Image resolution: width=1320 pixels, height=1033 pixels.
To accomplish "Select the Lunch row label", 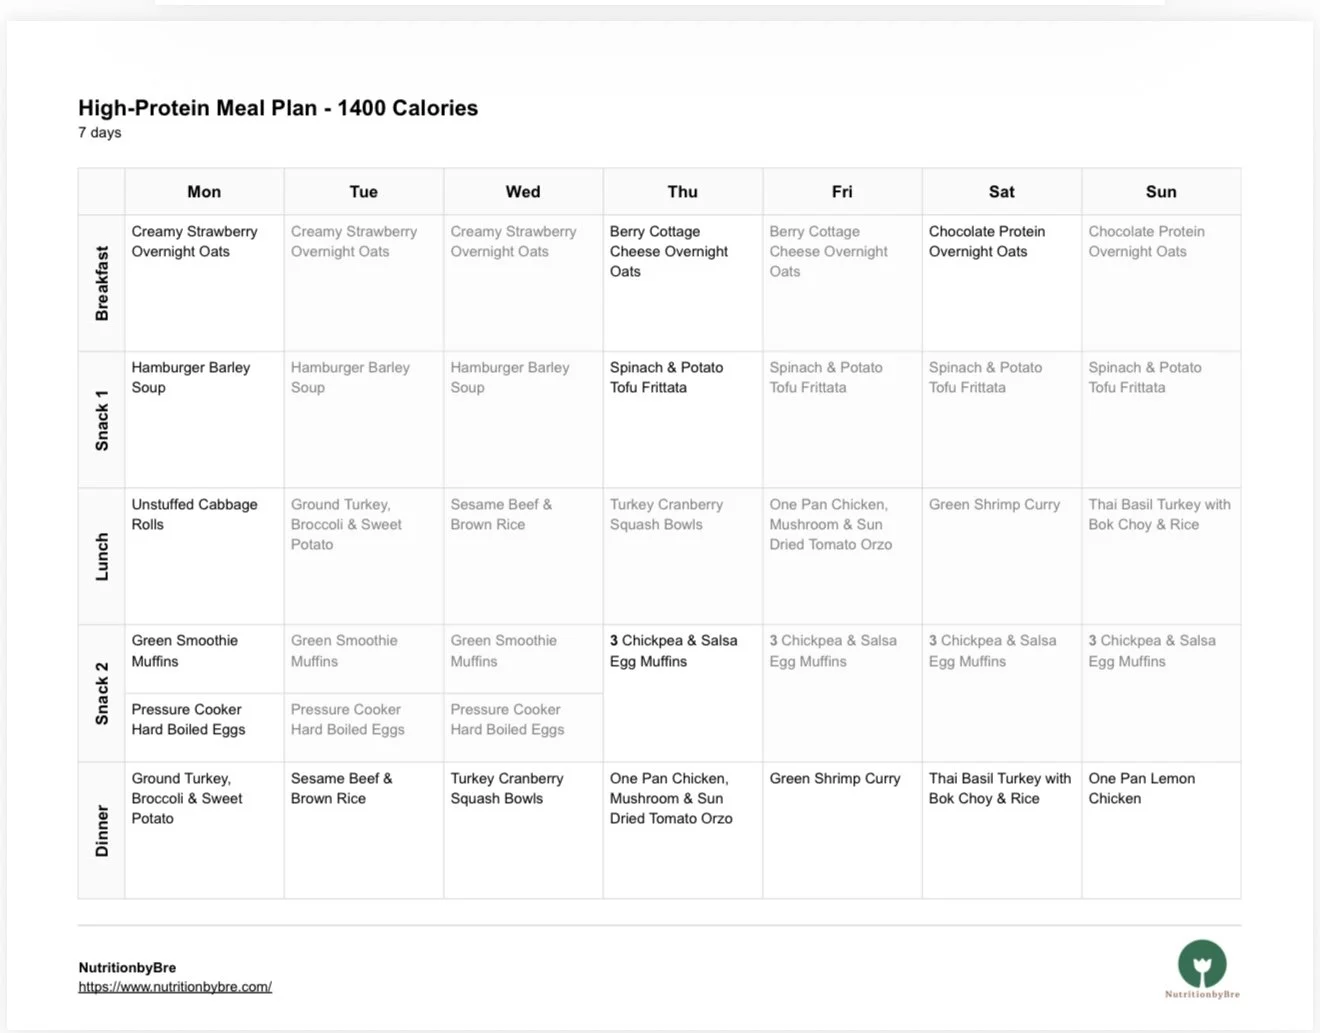I will [101, 556].
